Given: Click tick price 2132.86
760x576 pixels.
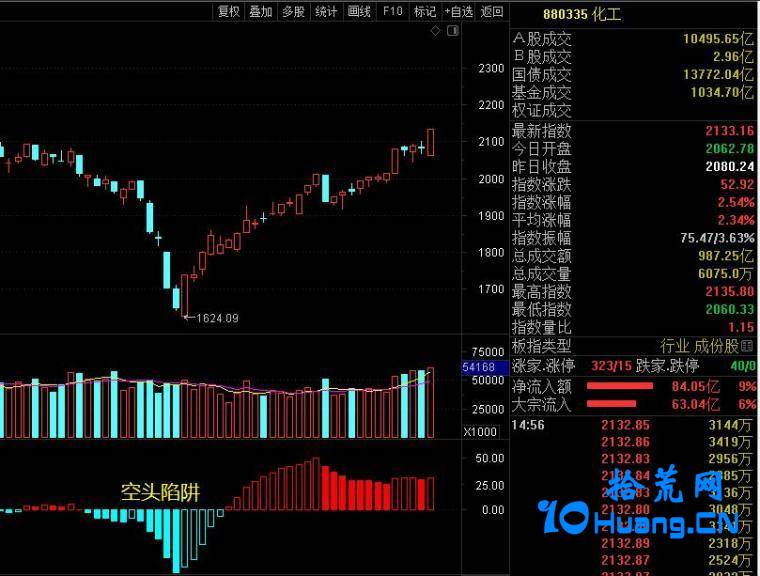Looking at the screenshot, I should click(625, 442).
